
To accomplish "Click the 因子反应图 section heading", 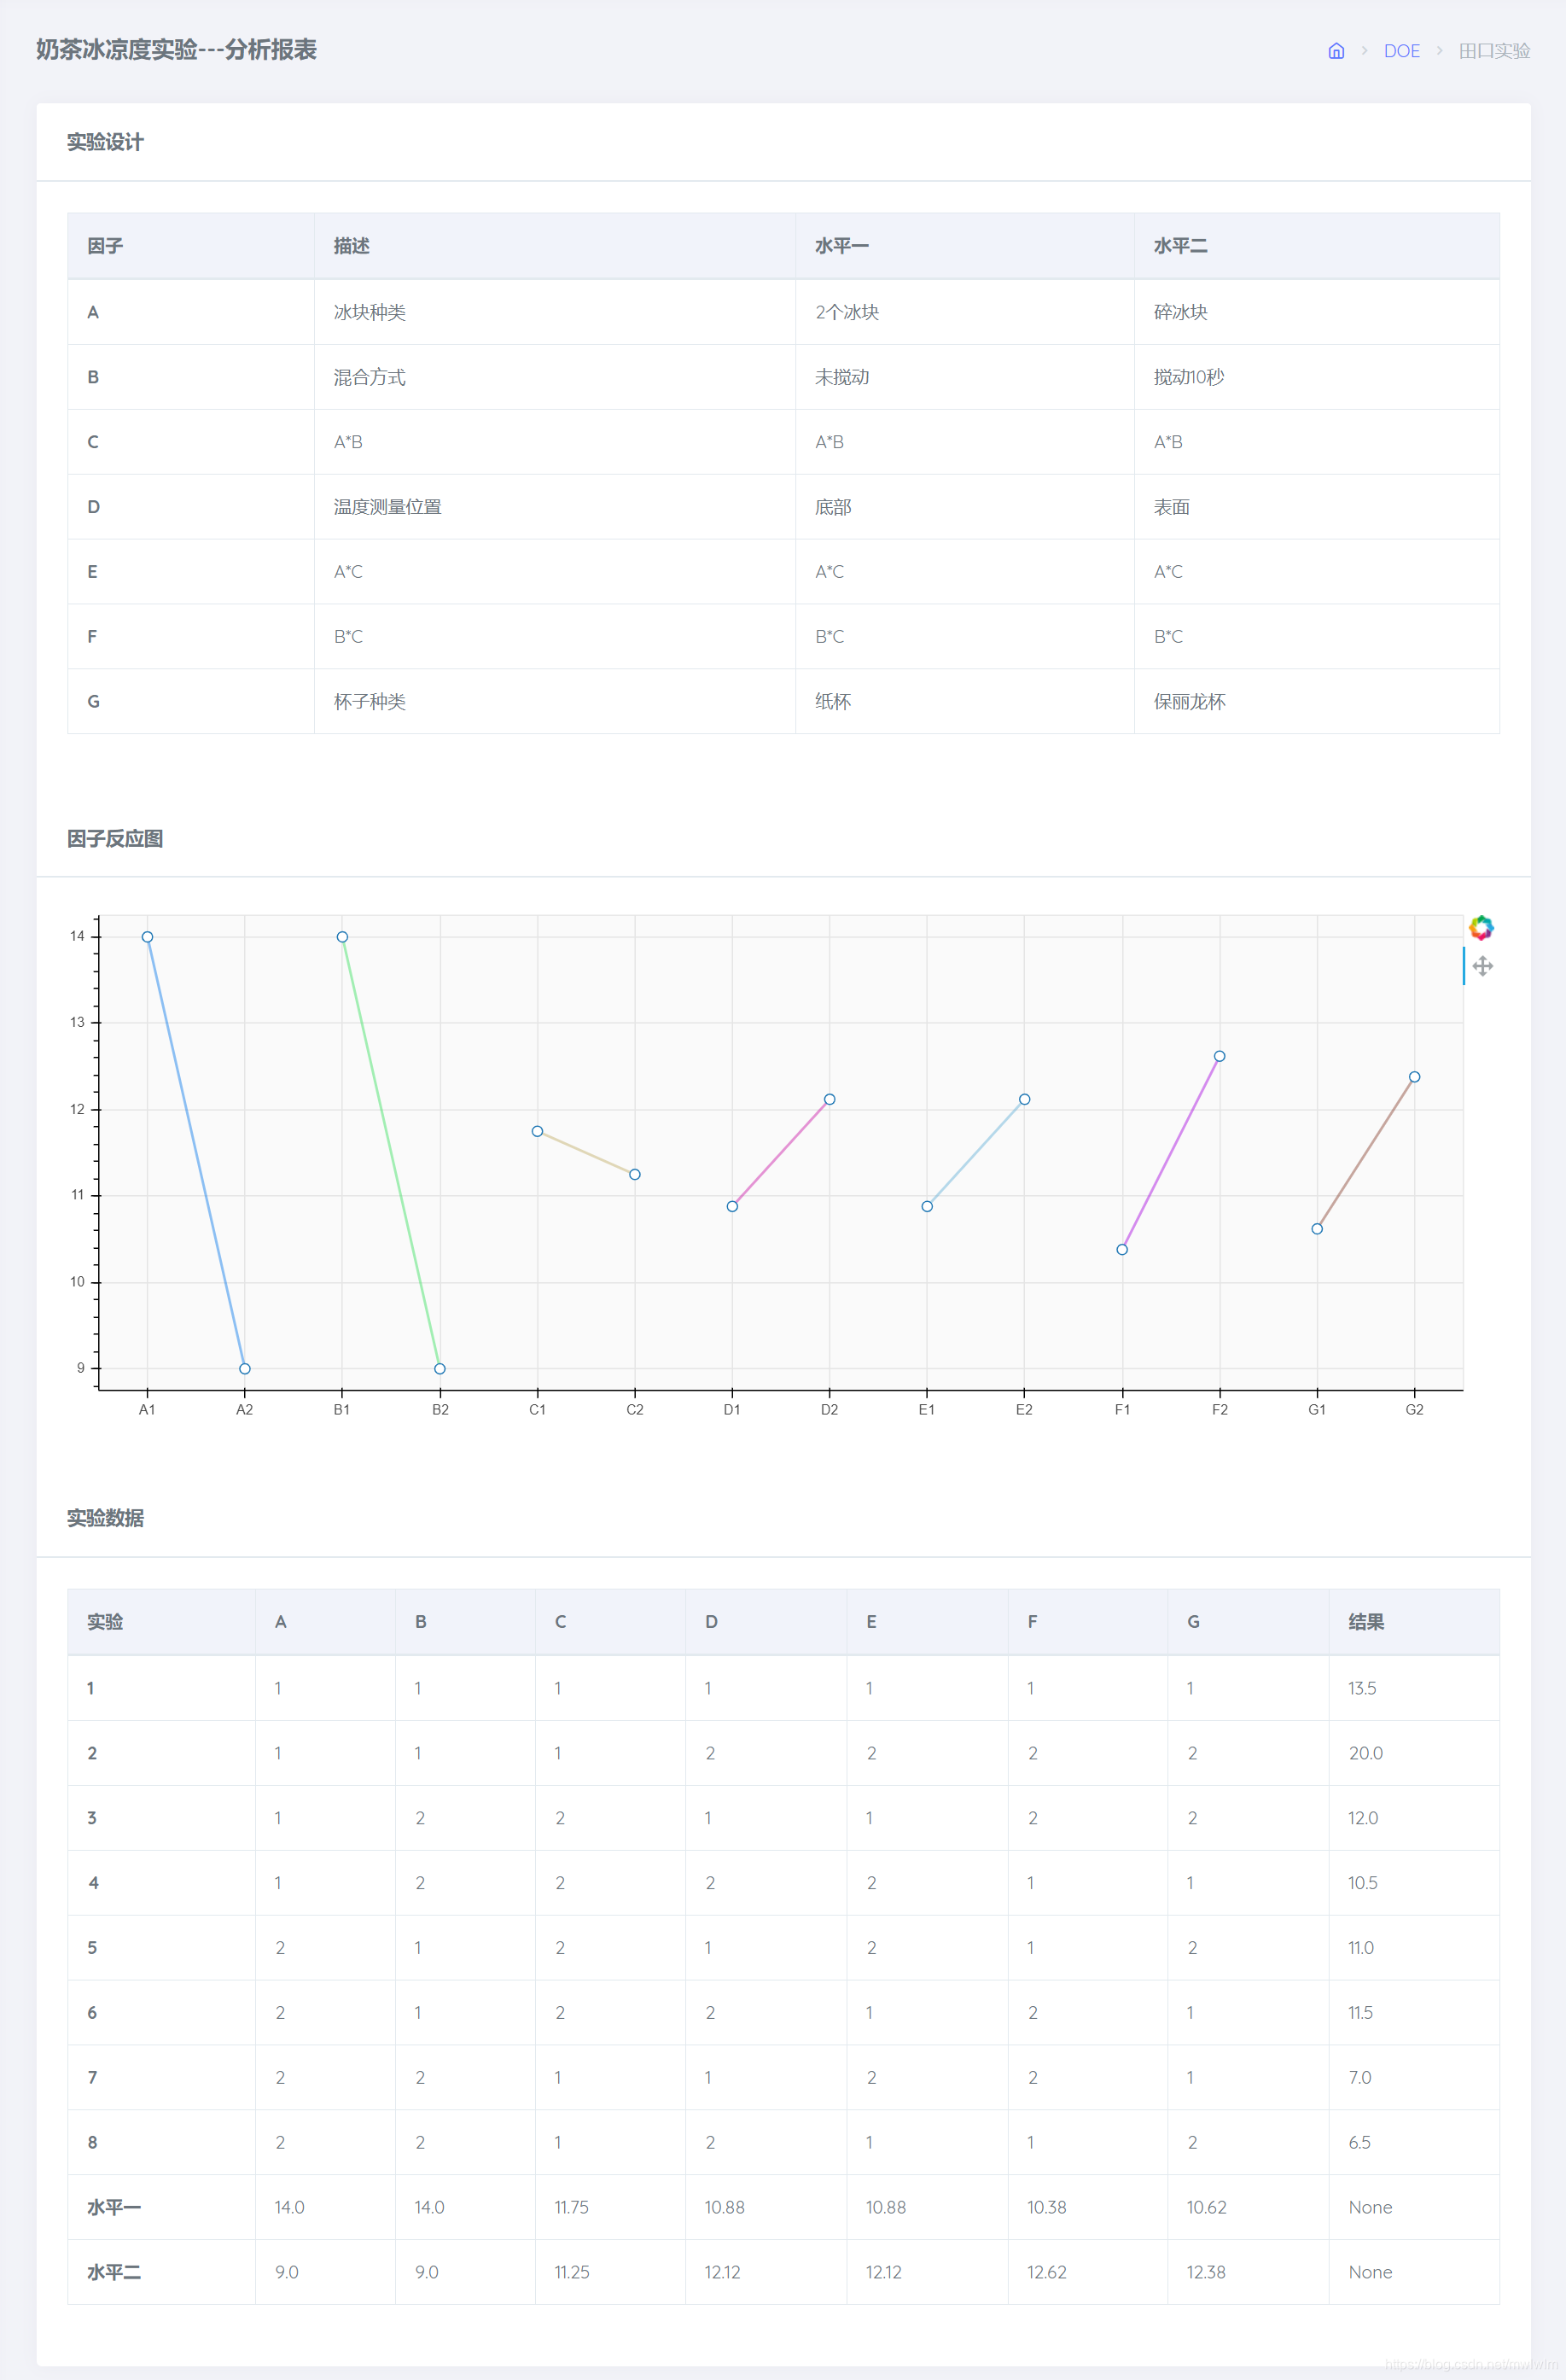I will coord(115,839).
